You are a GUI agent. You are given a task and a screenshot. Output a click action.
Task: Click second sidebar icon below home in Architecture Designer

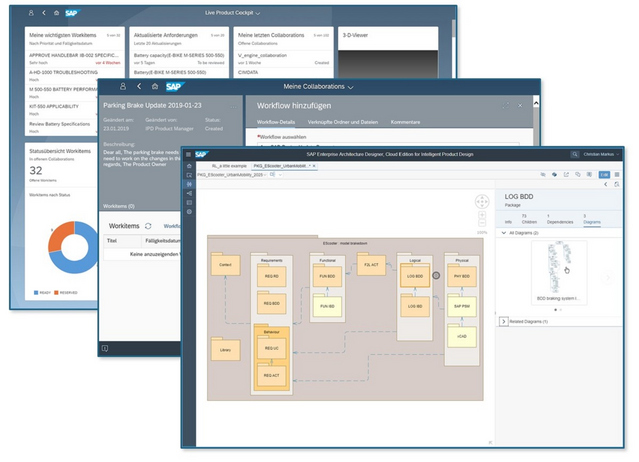click(189, 175)
